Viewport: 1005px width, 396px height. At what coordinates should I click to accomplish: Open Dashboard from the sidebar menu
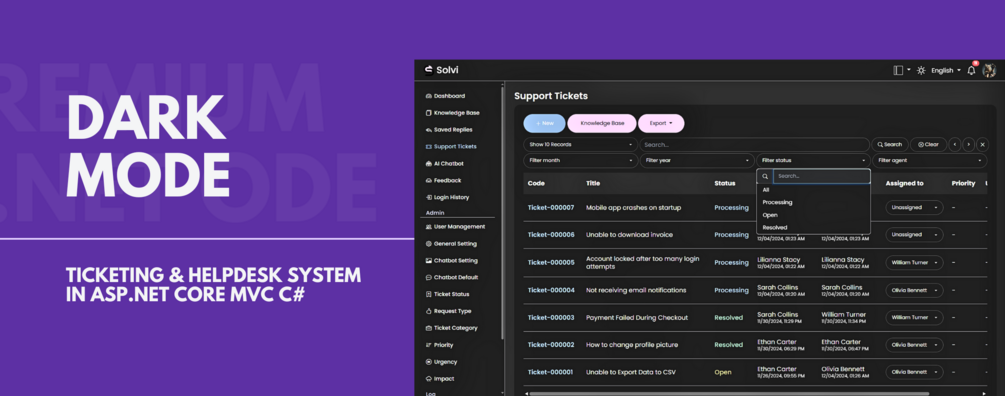449,96
